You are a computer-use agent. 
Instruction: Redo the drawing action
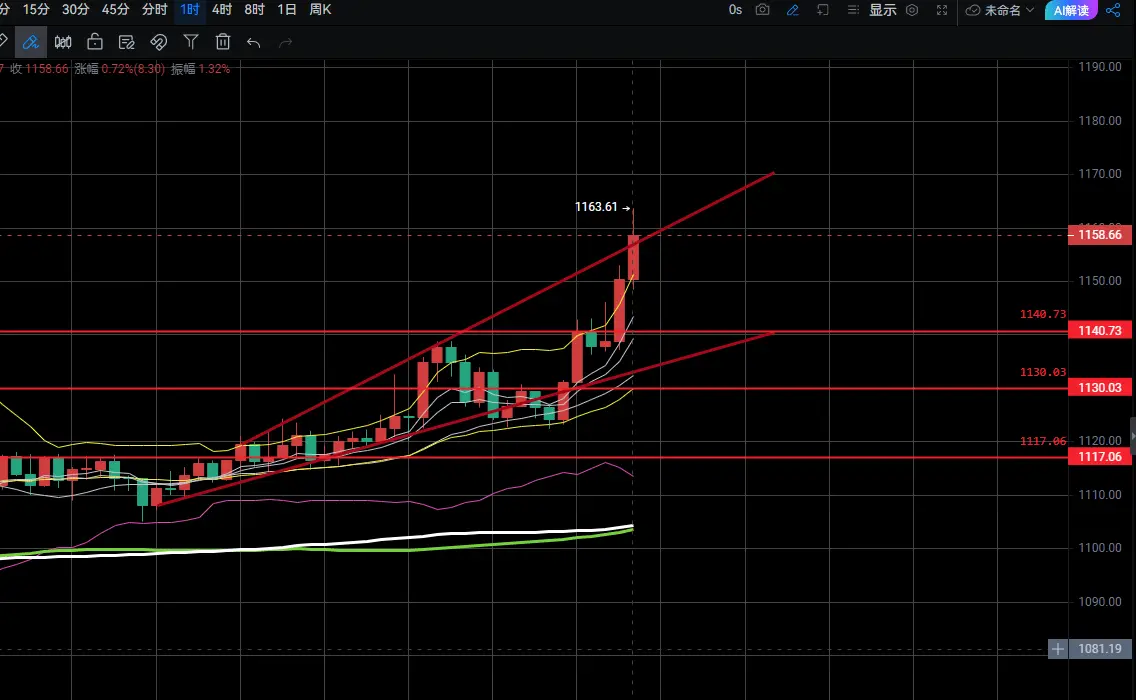[x=285, y=43]
